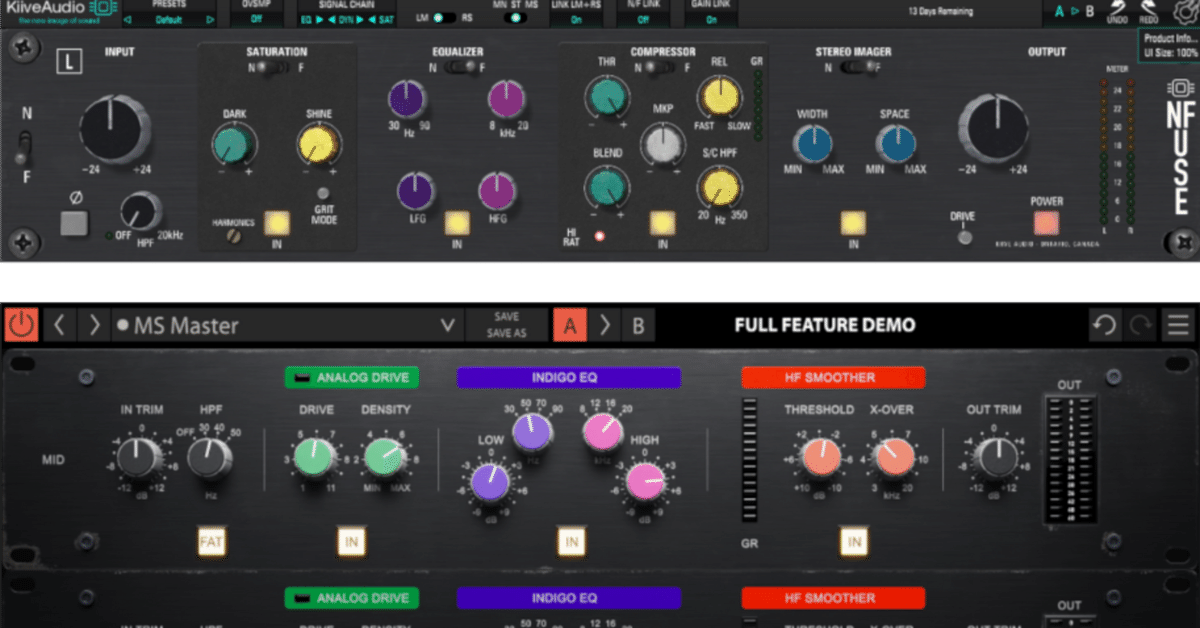Click the Space knob in Stereo Imager

coord(896,144)
